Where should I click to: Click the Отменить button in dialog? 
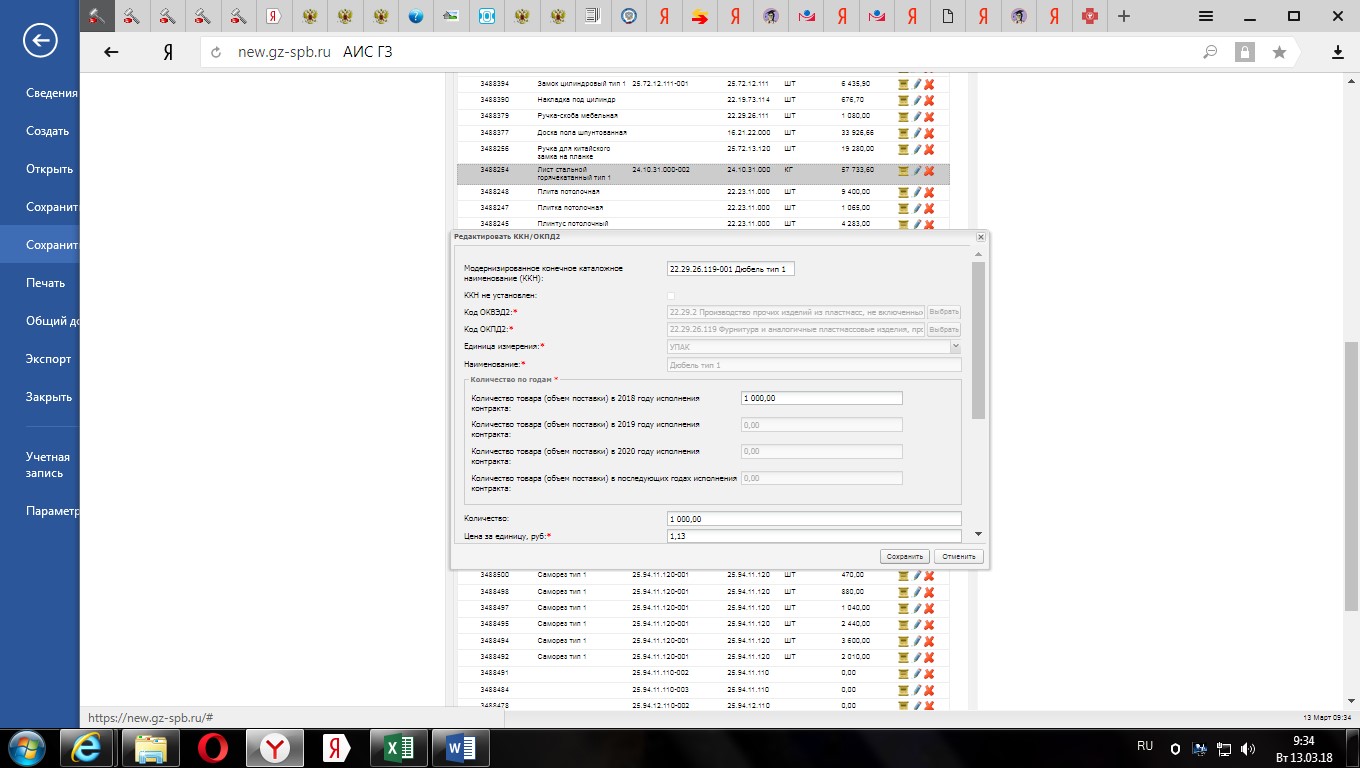point(958,556)
